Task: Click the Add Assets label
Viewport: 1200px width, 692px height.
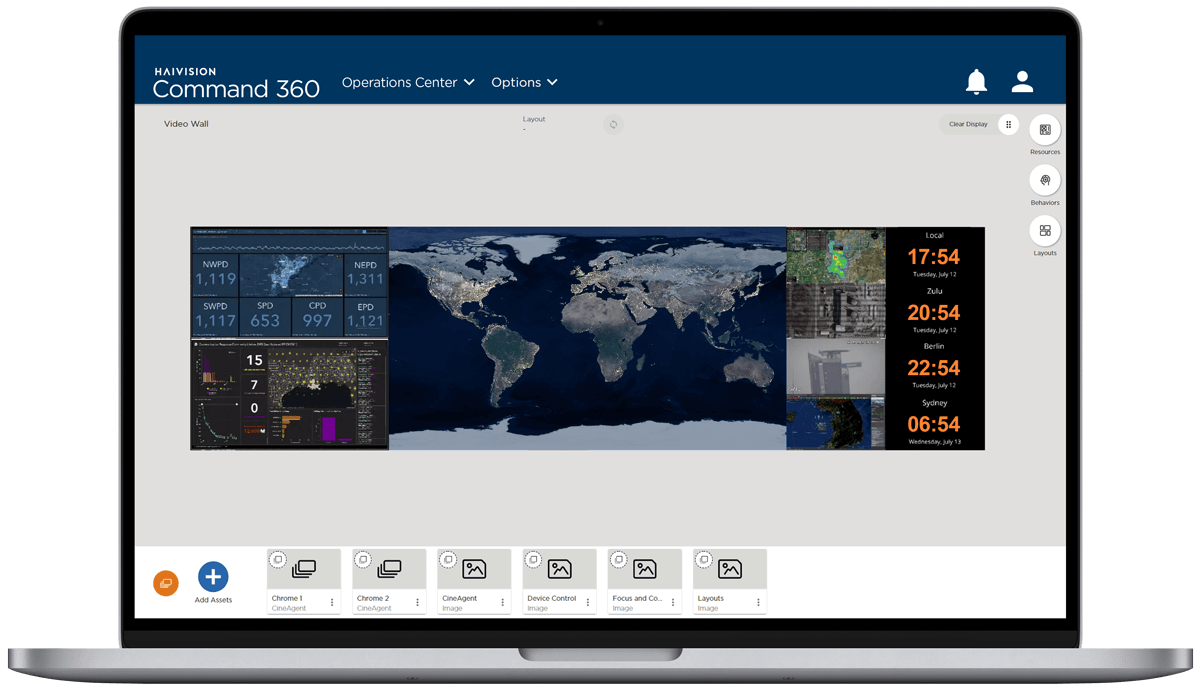Action: pos(213,600)
